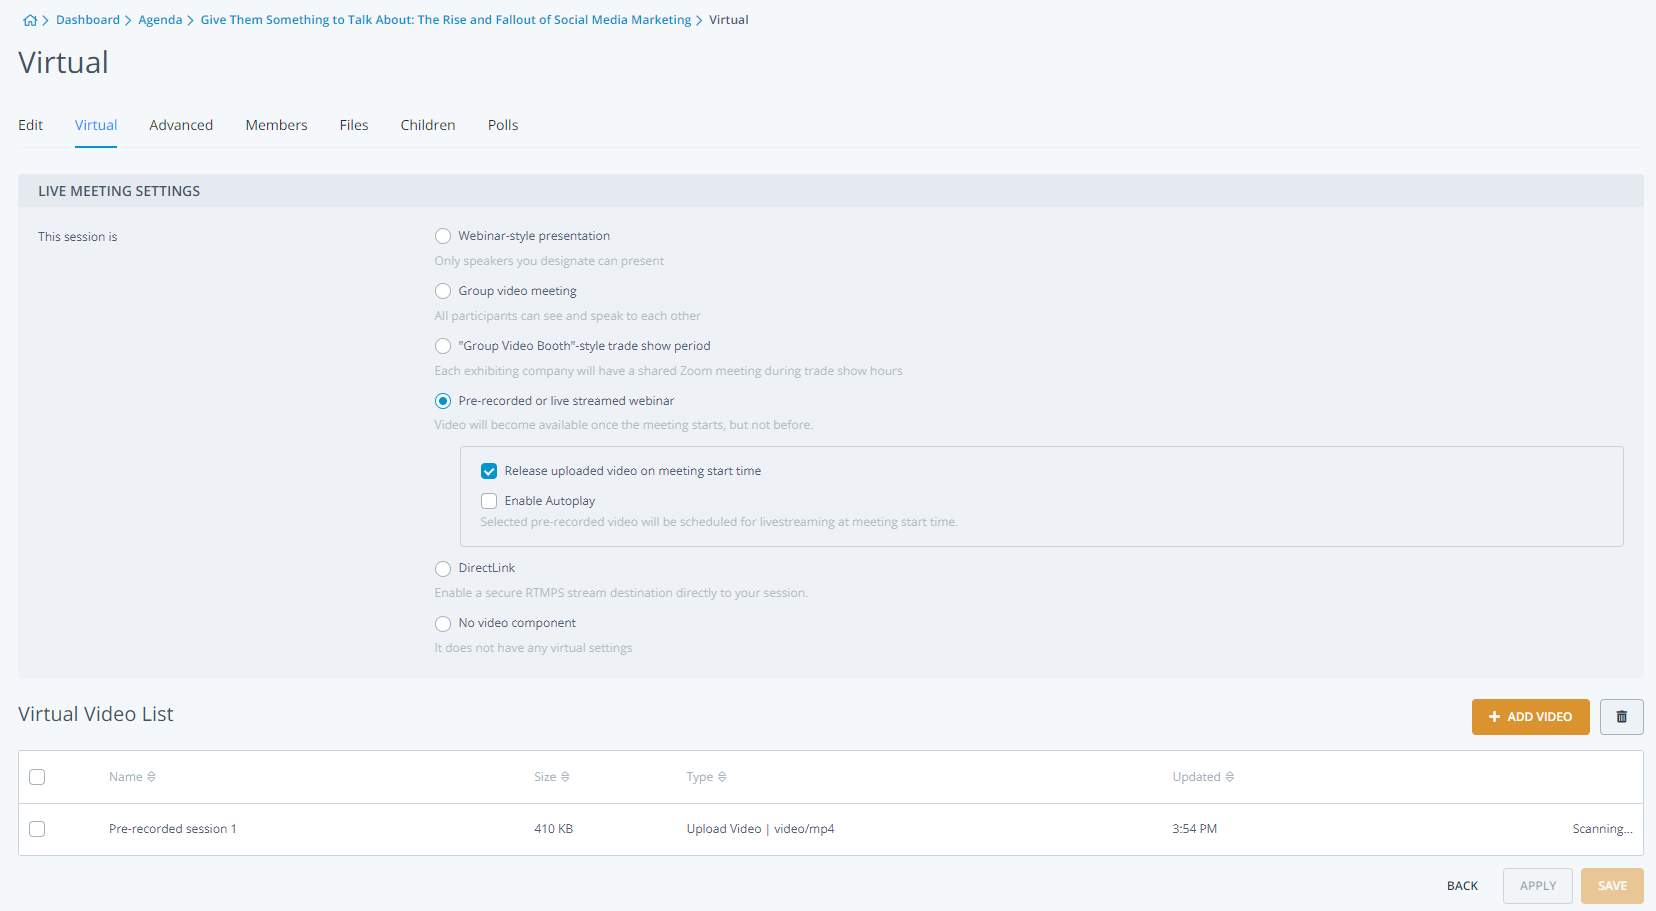Click the 410 KB size cell
1656x911 pixels.
(553, 829)
